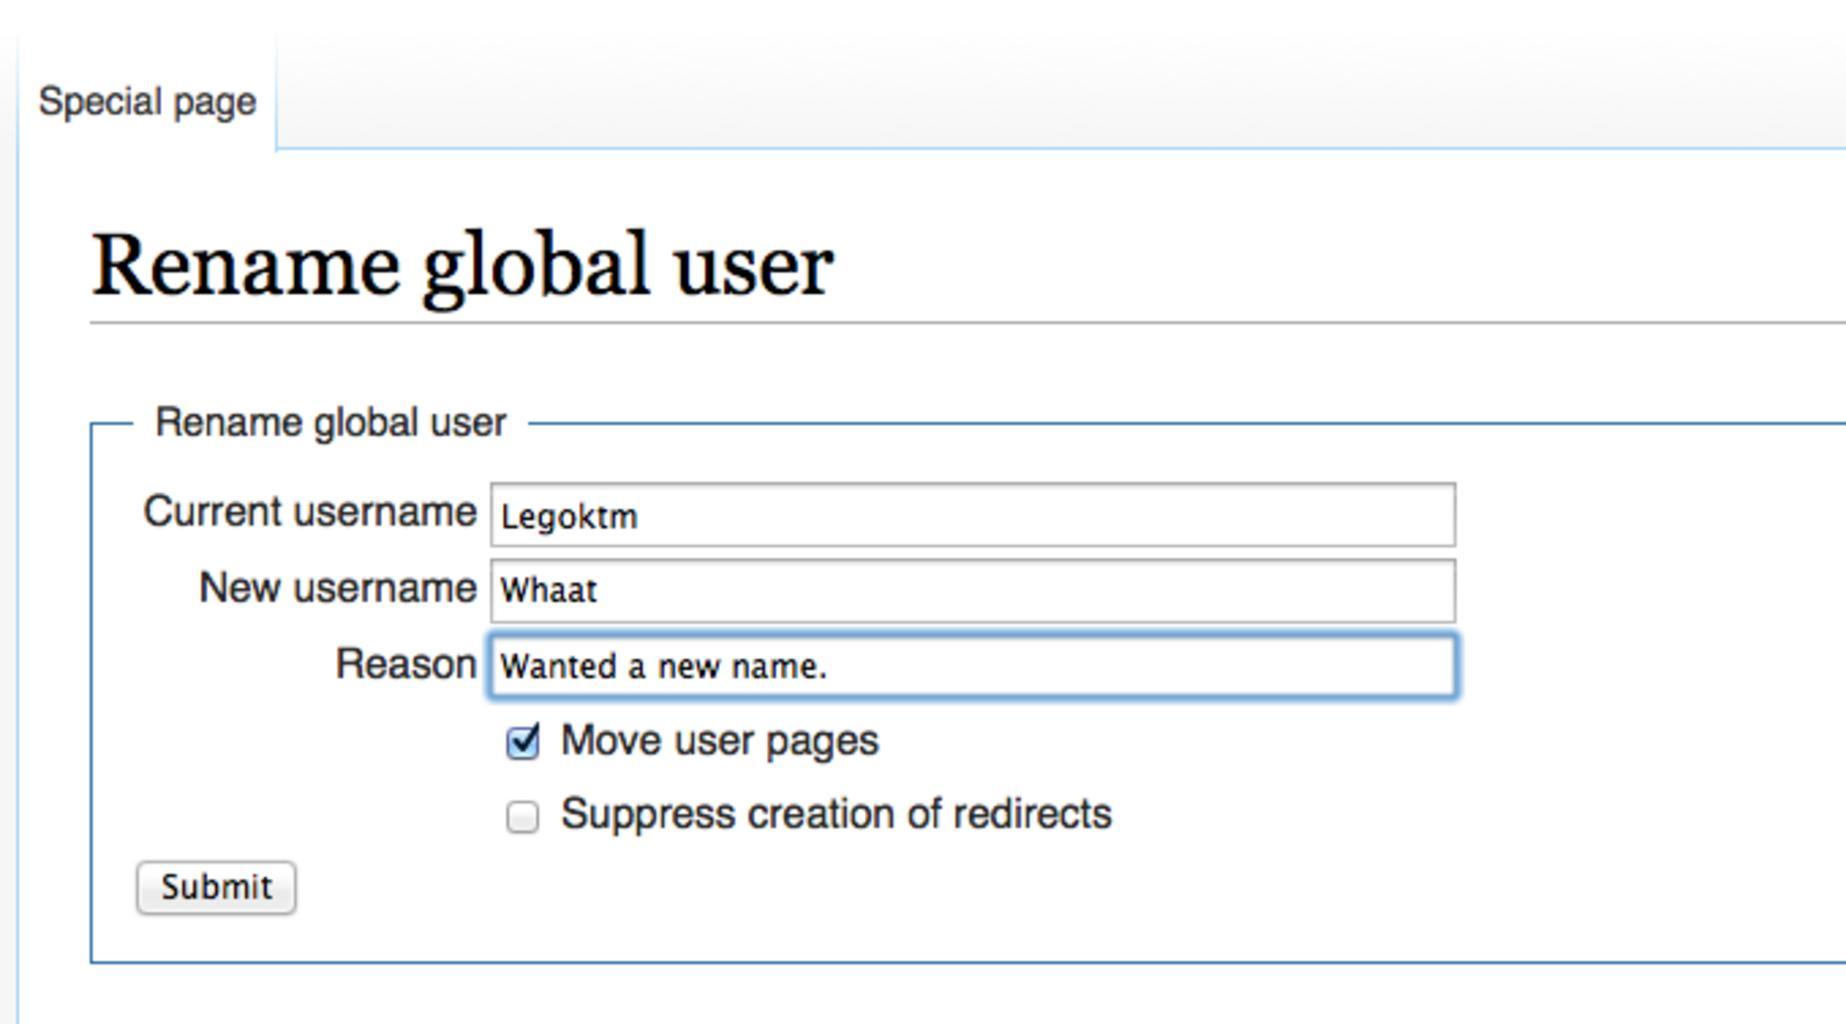This screenshot has height=1024, width=1846.
Task: Click the 'New username' label
Action: point(337,588)
